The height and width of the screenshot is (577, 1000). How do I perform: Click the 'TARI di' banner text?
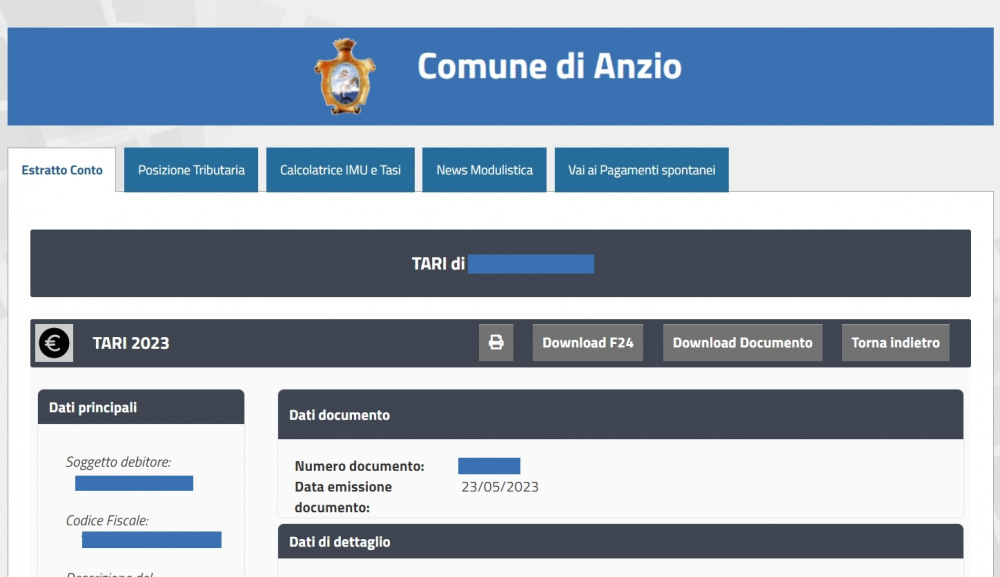click(x=438, y=263)
